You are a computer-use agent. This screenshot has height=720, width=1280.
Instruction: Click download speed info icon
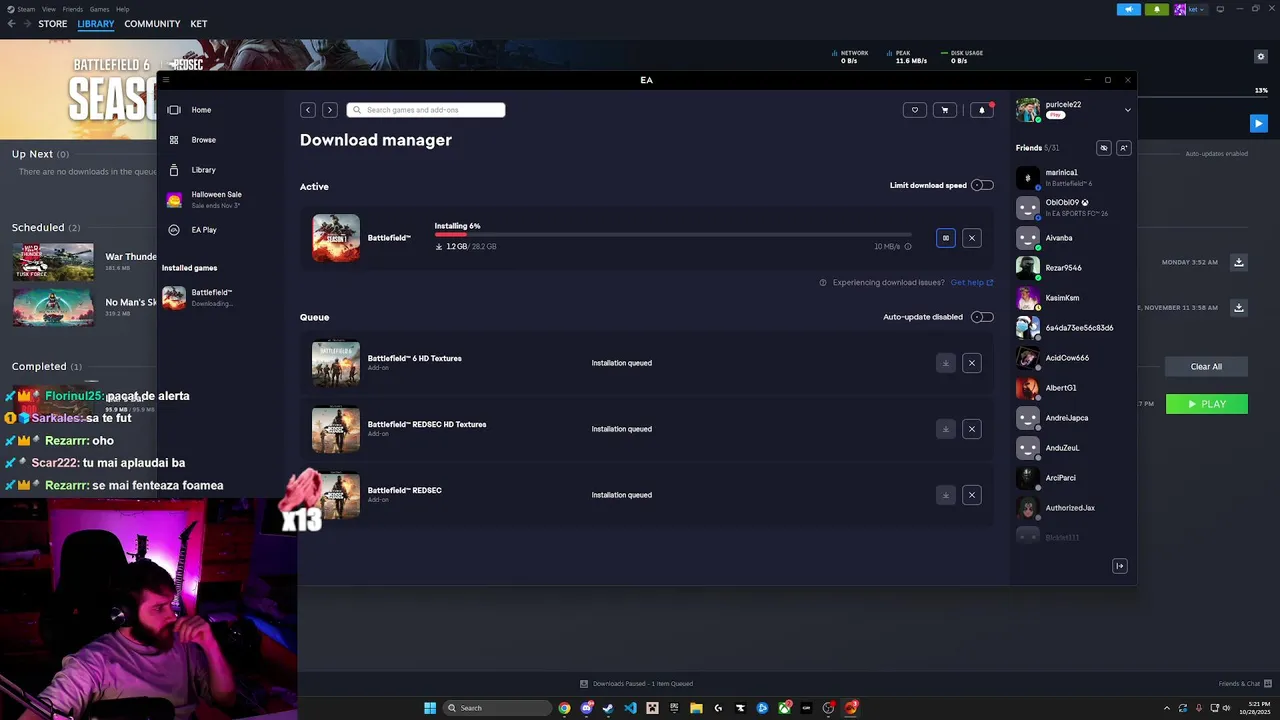(x=908, y=246)
